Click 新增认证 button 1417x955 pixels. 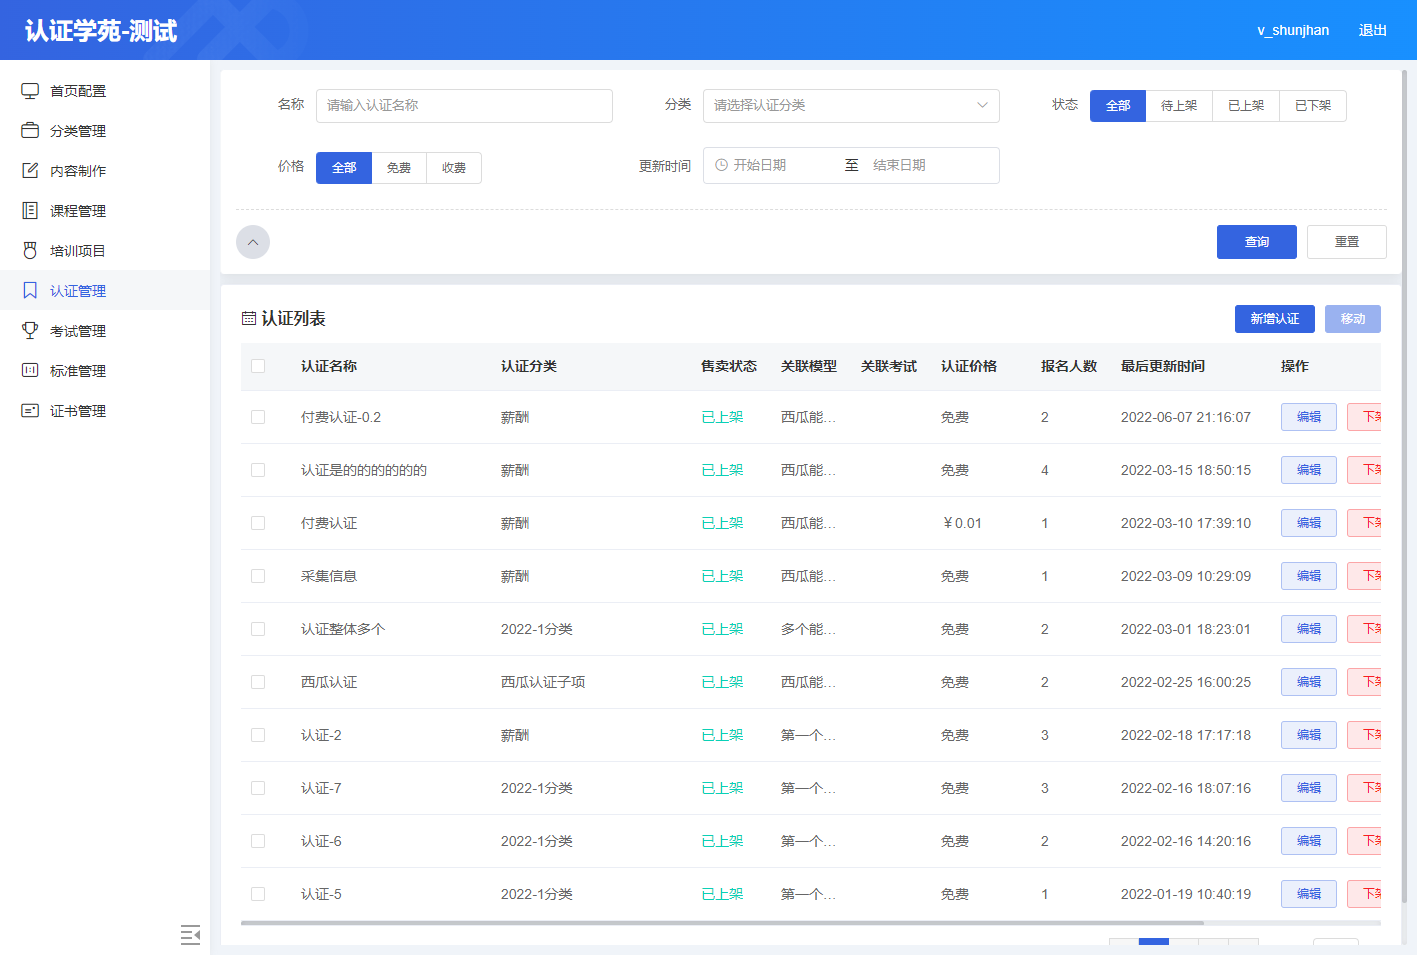1275,319
